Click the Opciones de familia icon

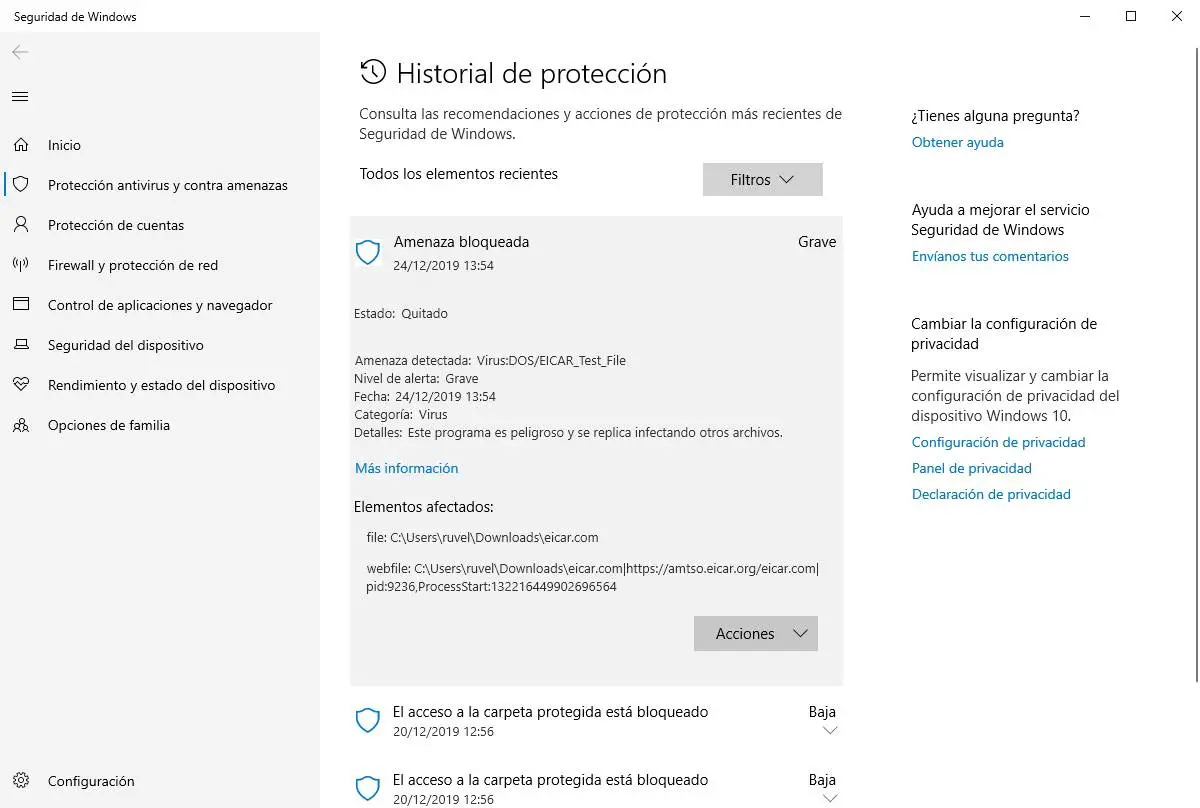[x=21, y=425]
